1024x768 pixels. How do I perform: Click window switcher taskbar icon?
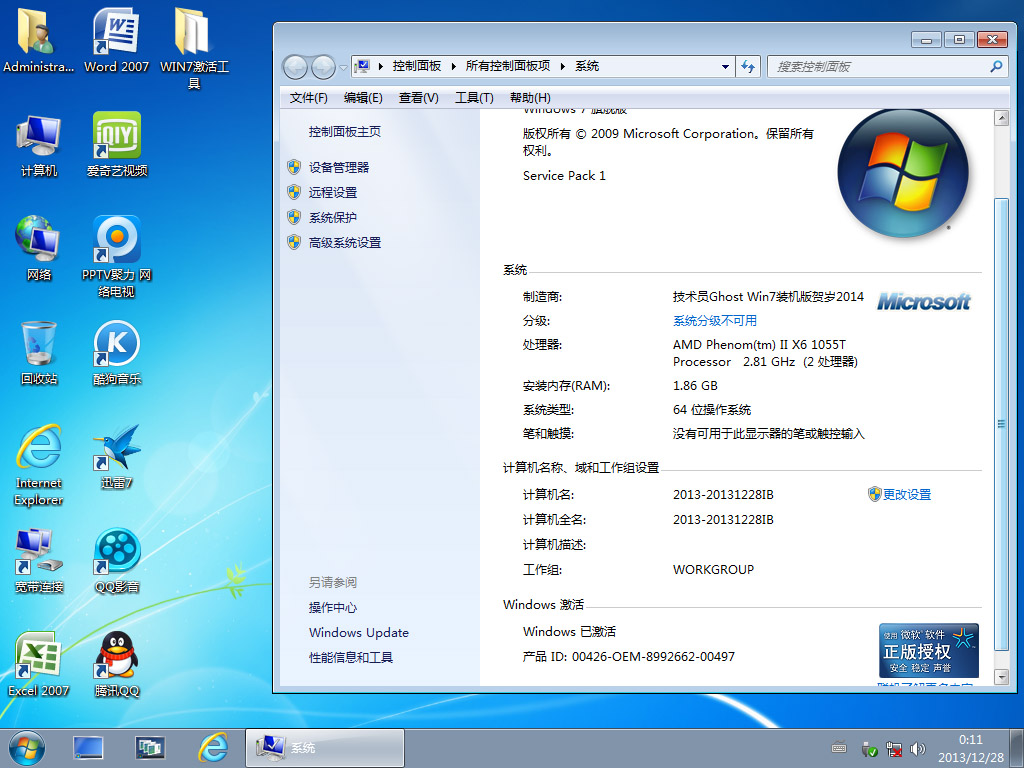pos(150,748)
